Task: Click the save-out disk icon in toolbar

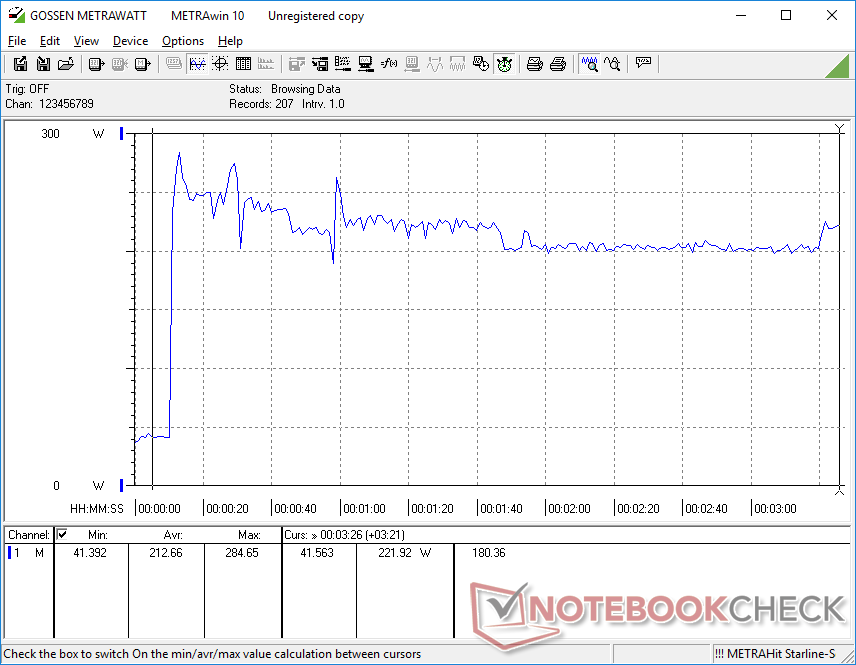Action: [20, 64]
